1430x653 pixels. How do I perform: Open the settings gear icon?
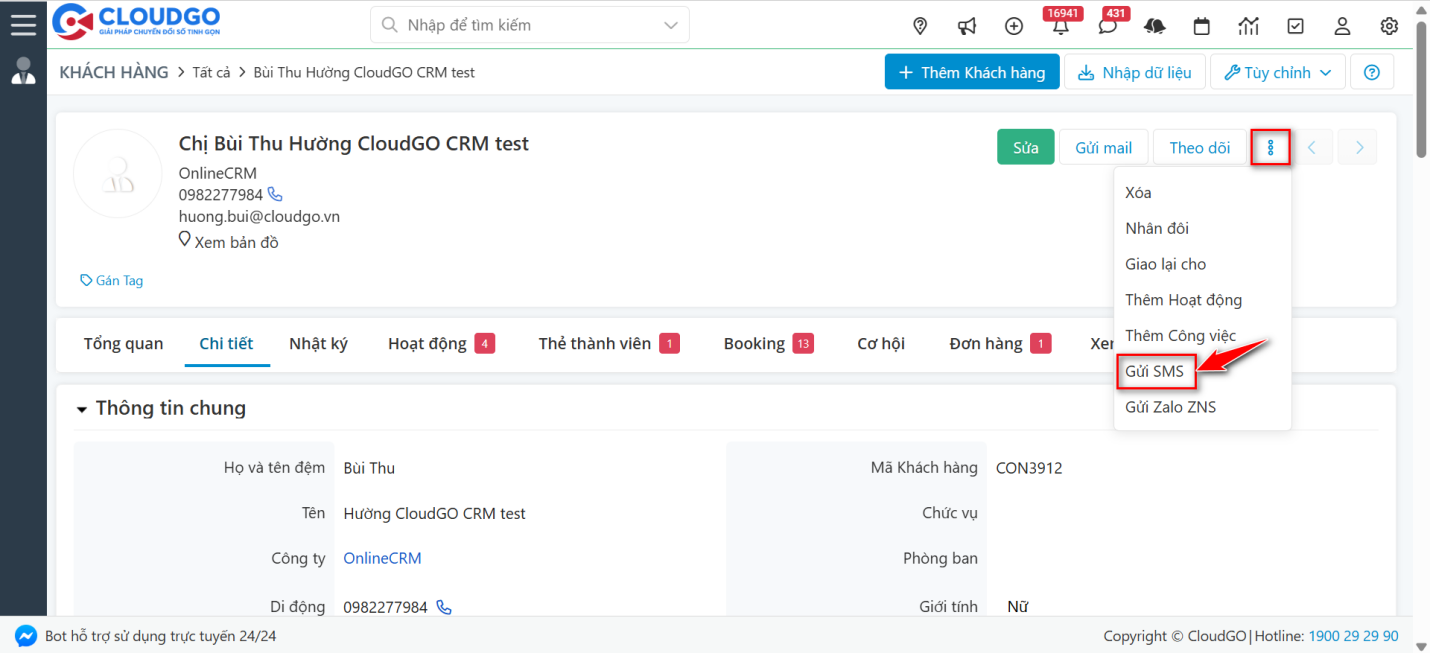click(1389, 26)
